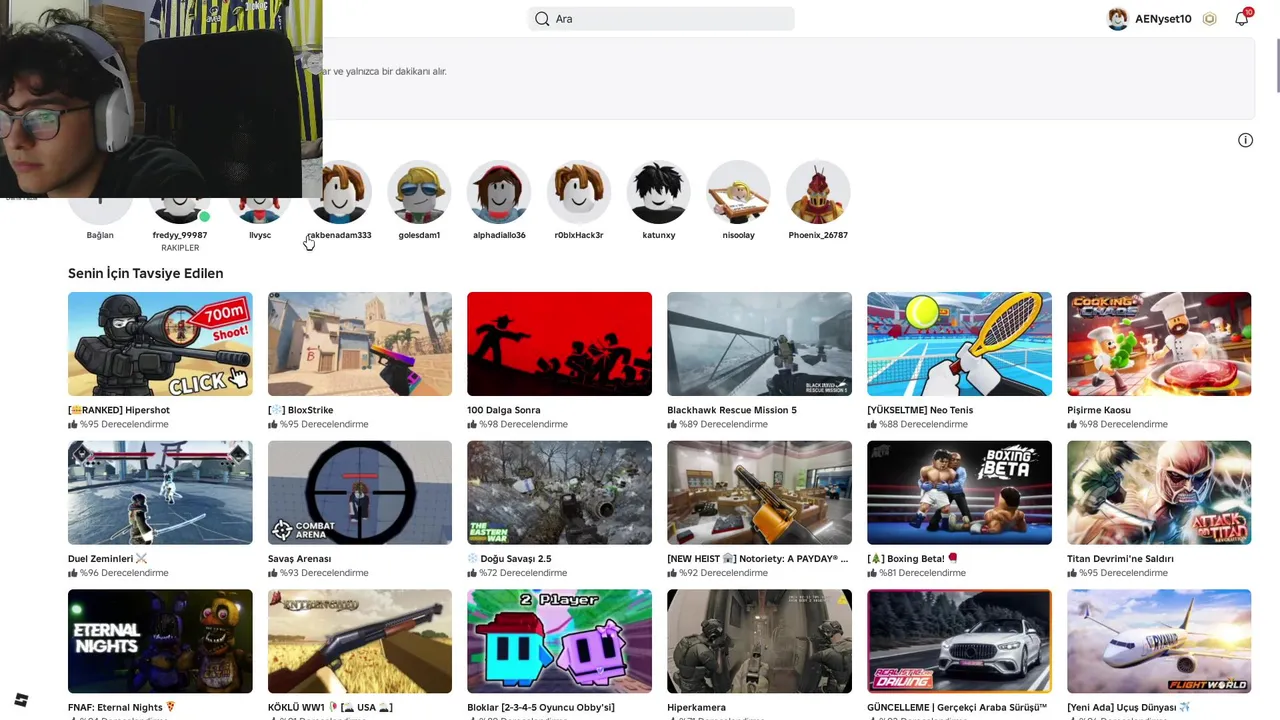Open the Uçuş Dünyası thumbnail
1280x720 pixels.
[x=1159, y=641]
